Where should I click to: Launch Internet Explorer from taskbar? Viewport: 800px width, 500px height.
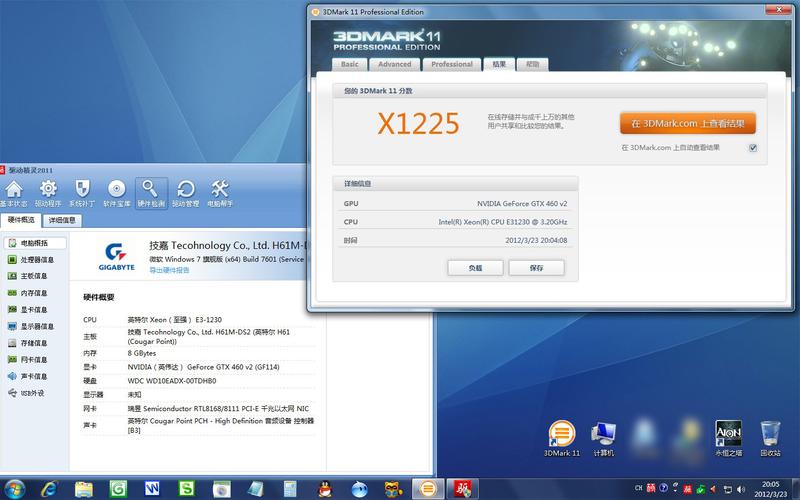click(x=49, y=489)
